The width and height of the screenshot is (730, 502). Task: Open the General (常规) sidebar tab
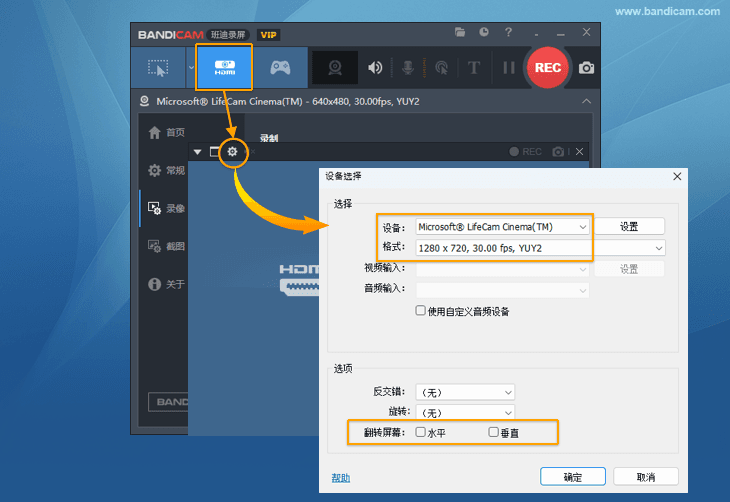pos(167,170)
